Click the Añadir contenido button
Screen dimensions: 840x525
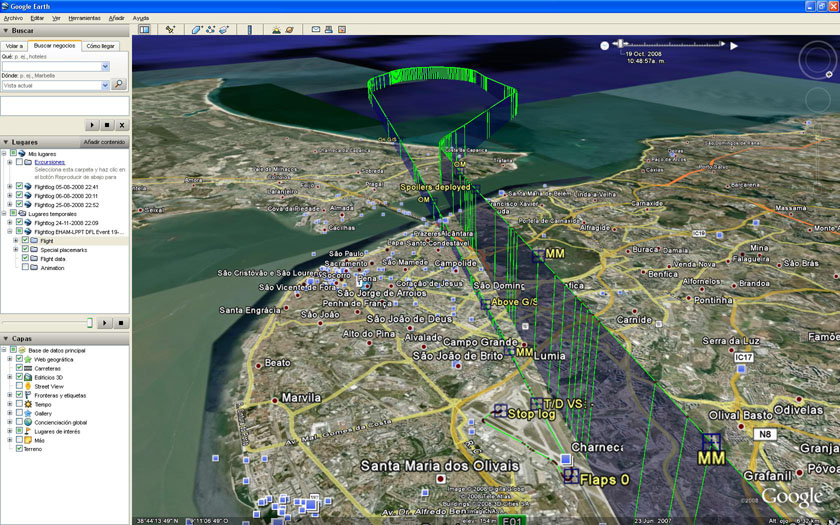[x=104, y=142]
